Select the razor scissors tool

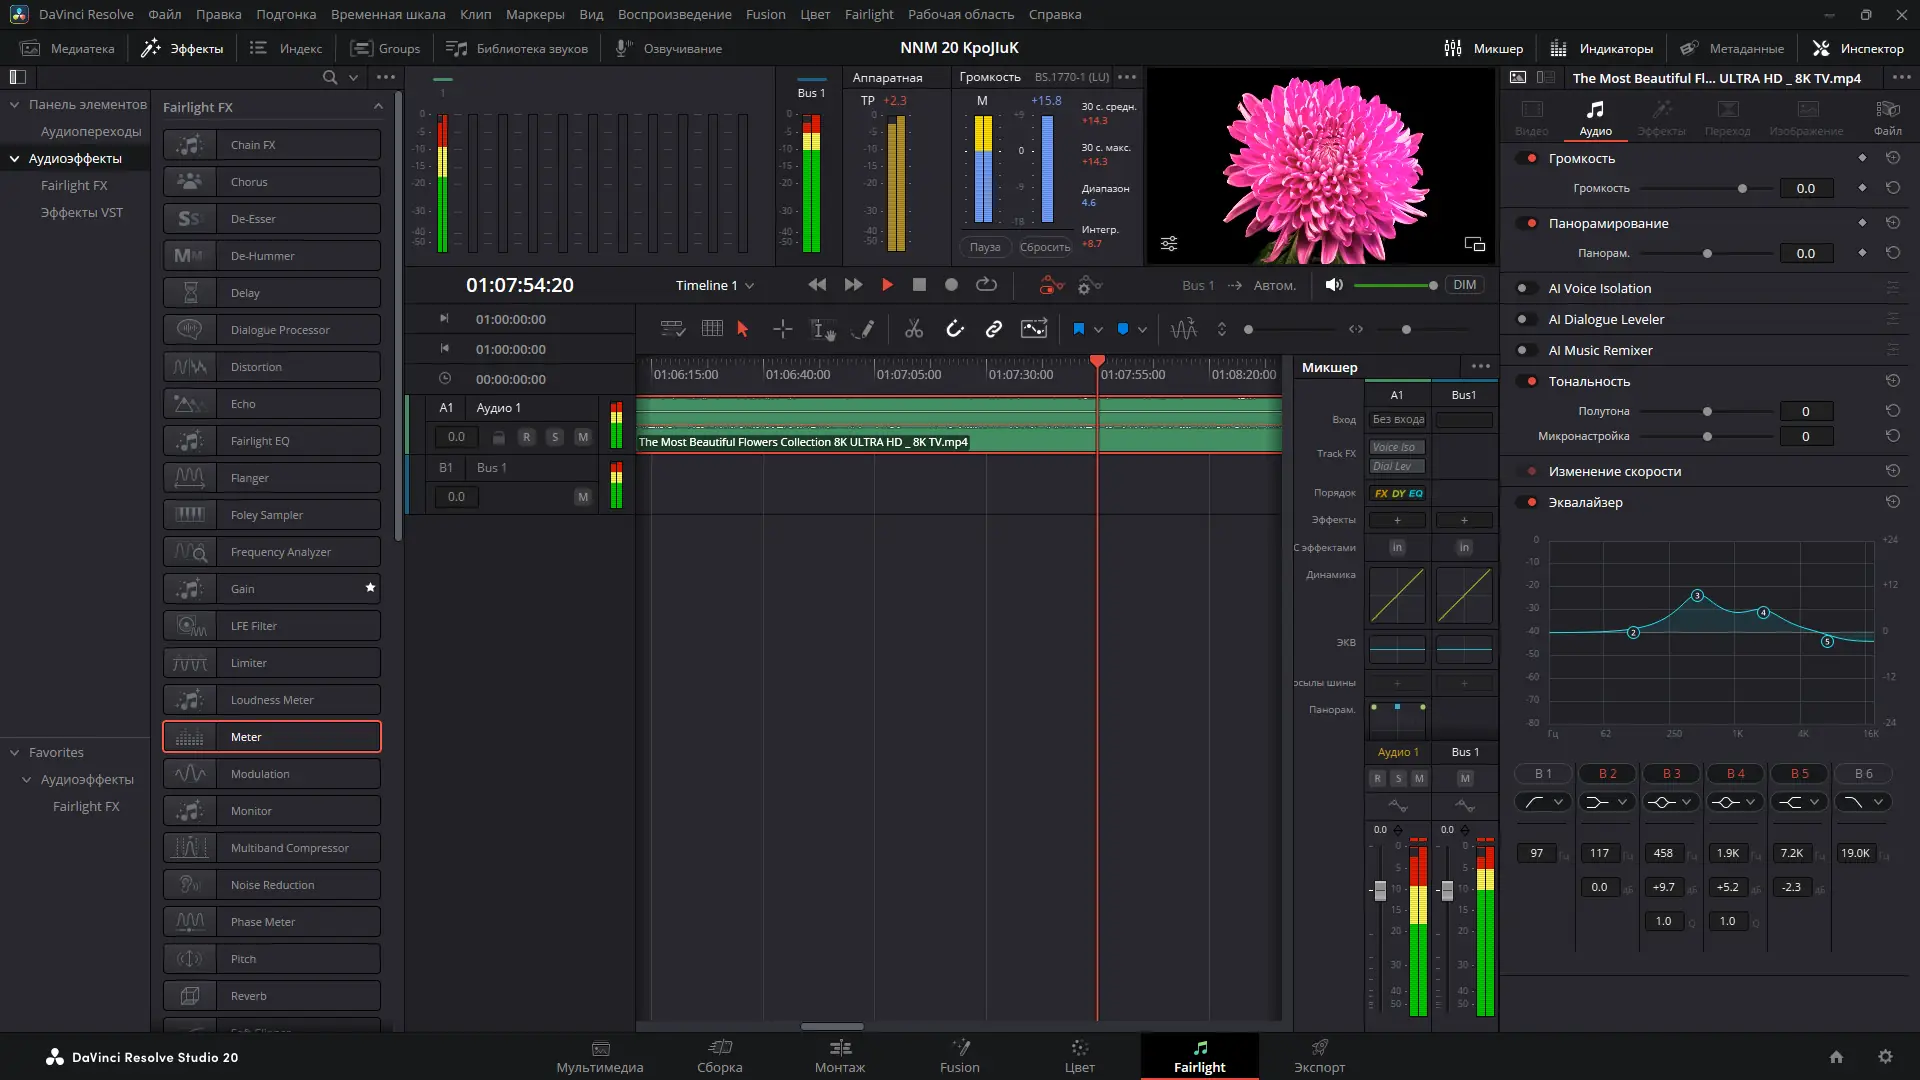click(x=913, y=329)
